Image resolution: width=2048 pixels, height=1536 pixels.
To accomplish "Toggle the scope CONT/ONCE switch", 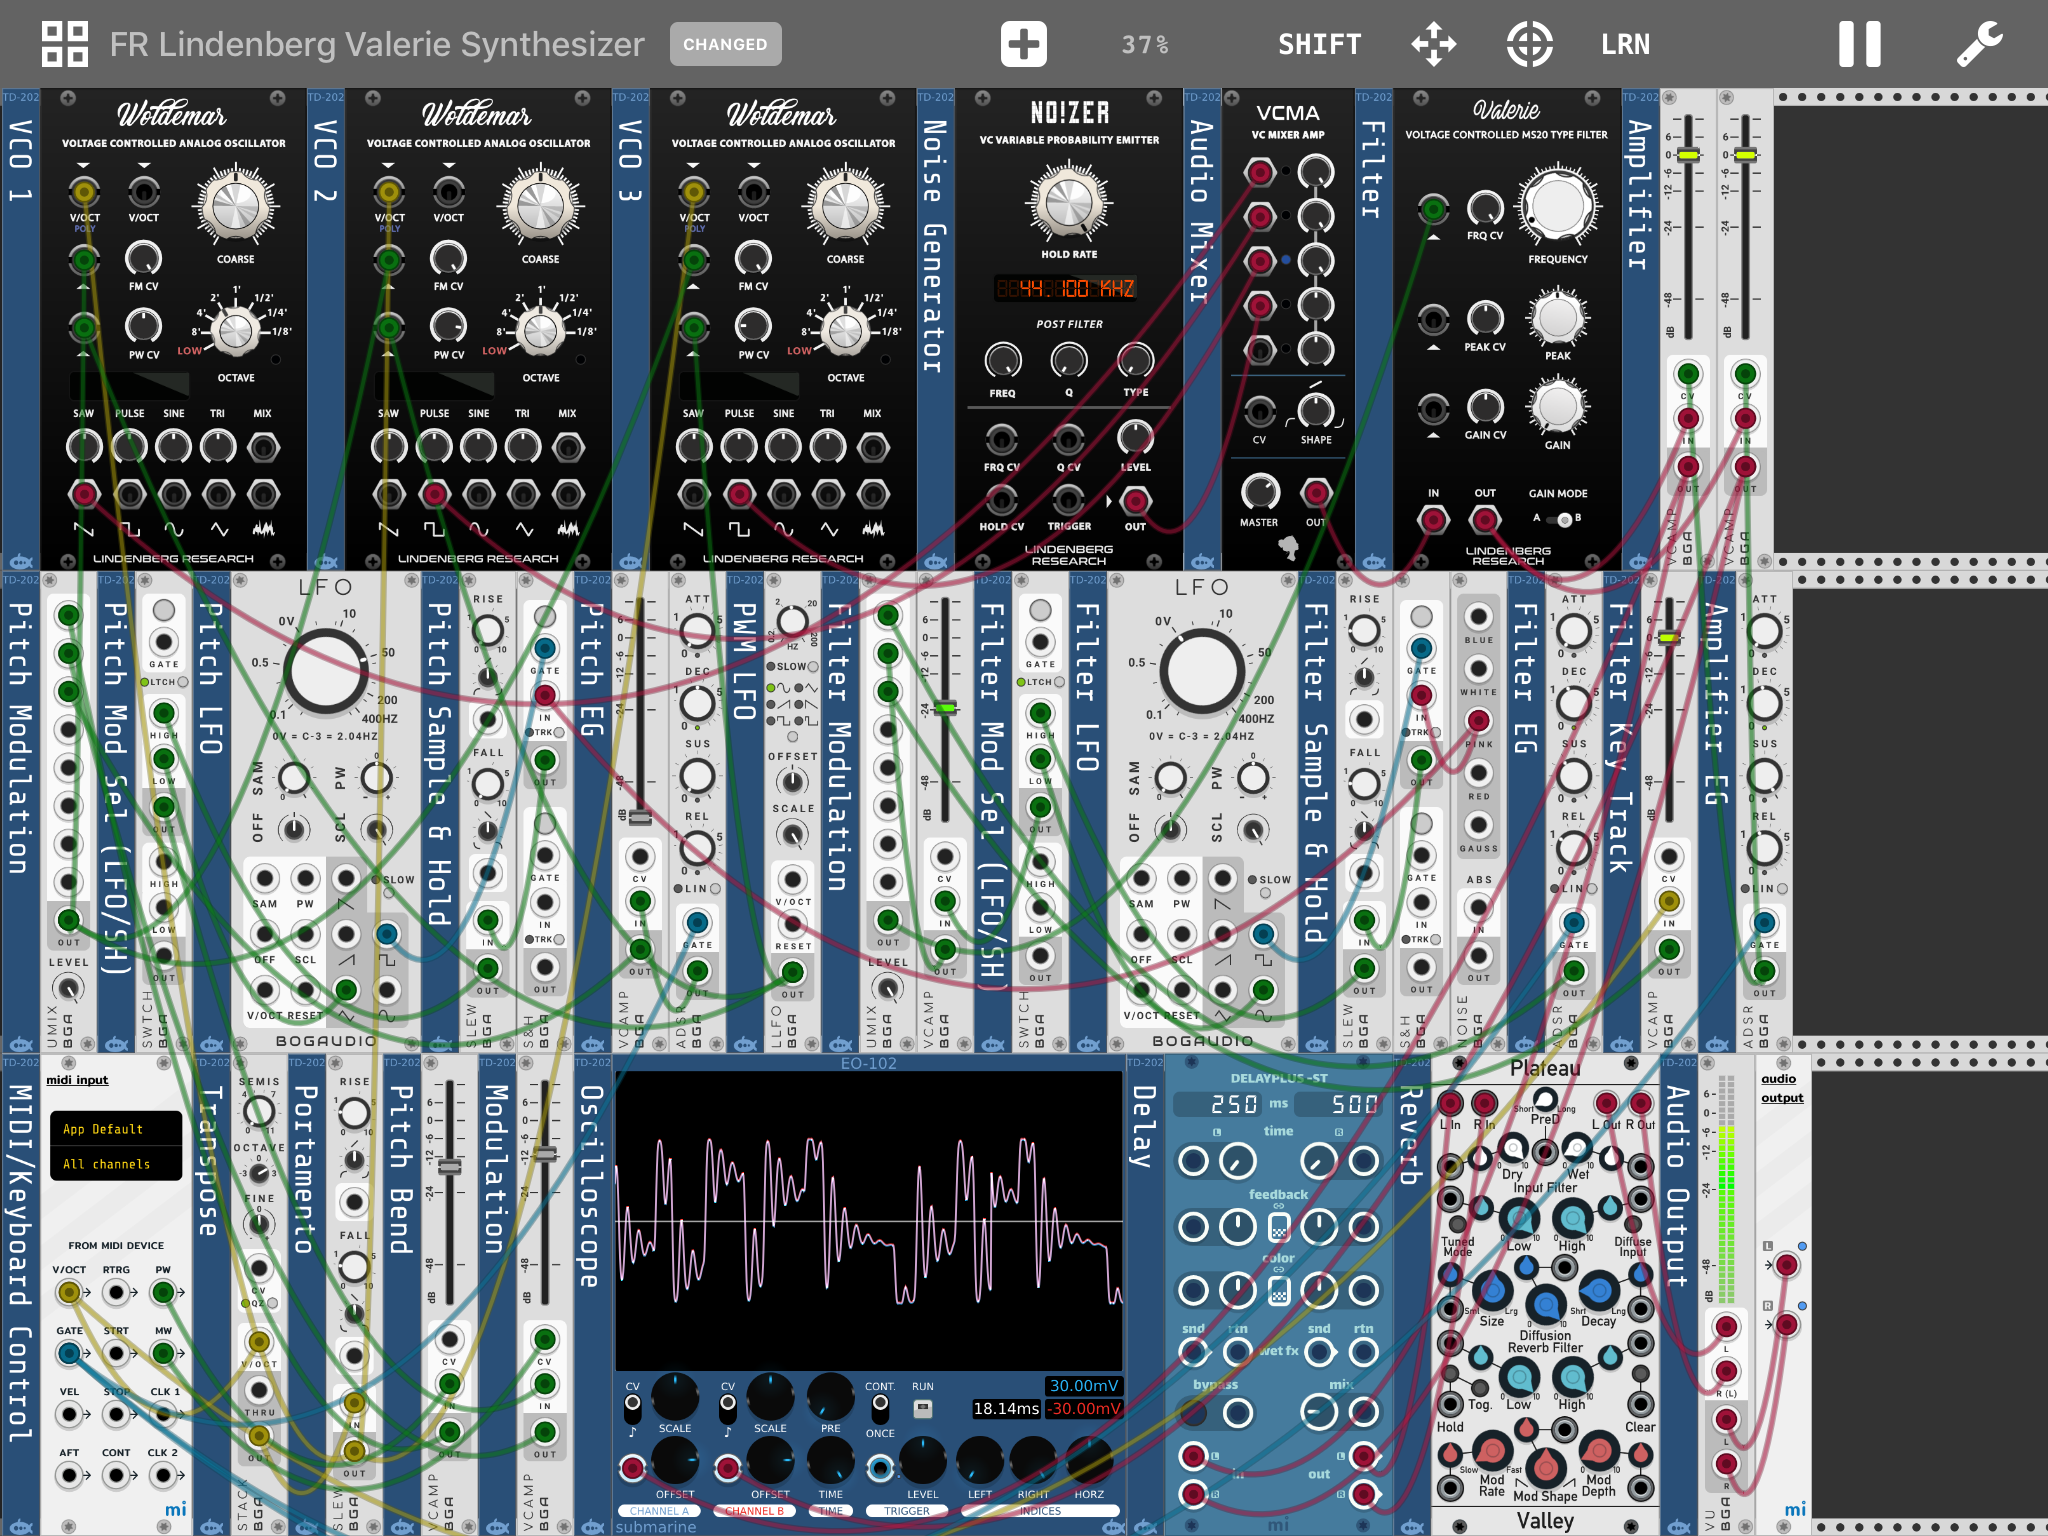I will pos(879,1408).
